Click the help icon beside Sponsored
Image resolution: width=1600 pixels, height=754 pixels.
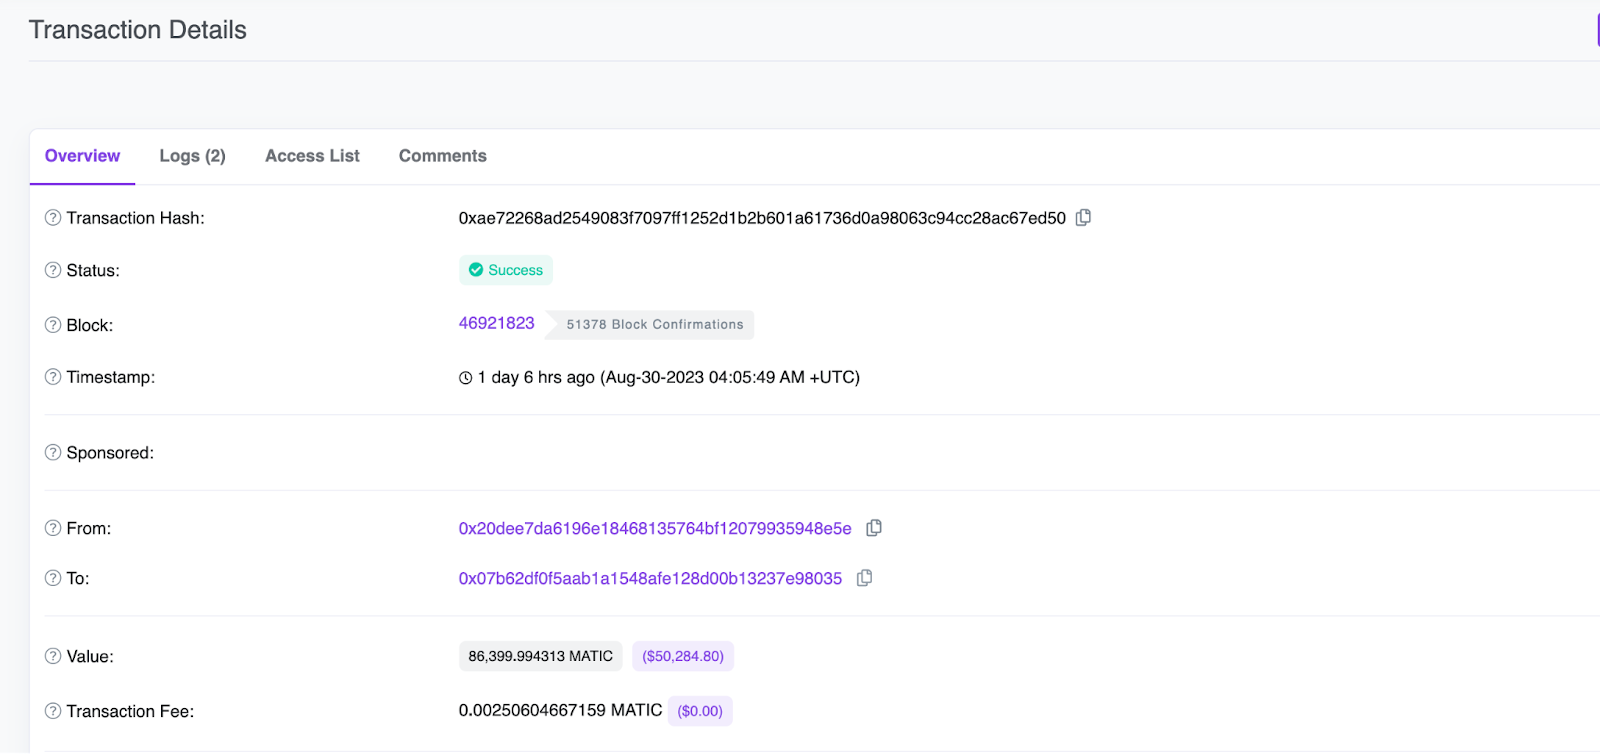[53, 453]
